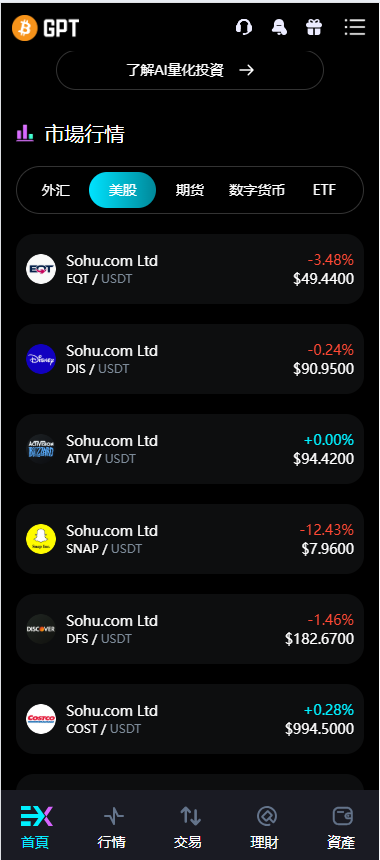Image resolution: width=380 pixels, height=860 pixels.
Task: Click the Snapchat ghost logo
Action: click(x=41, y=539)
